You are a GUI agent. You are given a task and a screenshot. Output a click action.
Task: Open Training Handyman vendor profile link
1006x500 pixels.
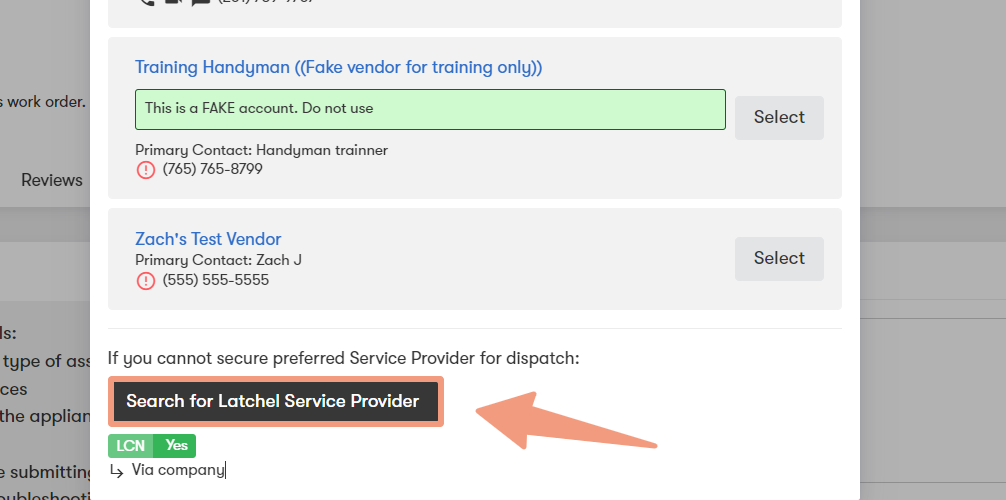click(338, 67)
